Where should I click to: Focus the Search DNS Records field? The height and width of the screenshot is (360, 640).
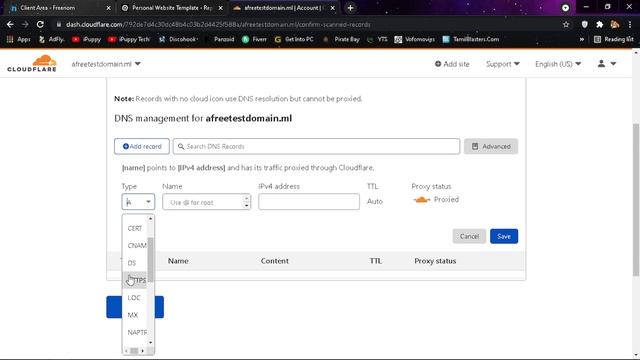316,146
